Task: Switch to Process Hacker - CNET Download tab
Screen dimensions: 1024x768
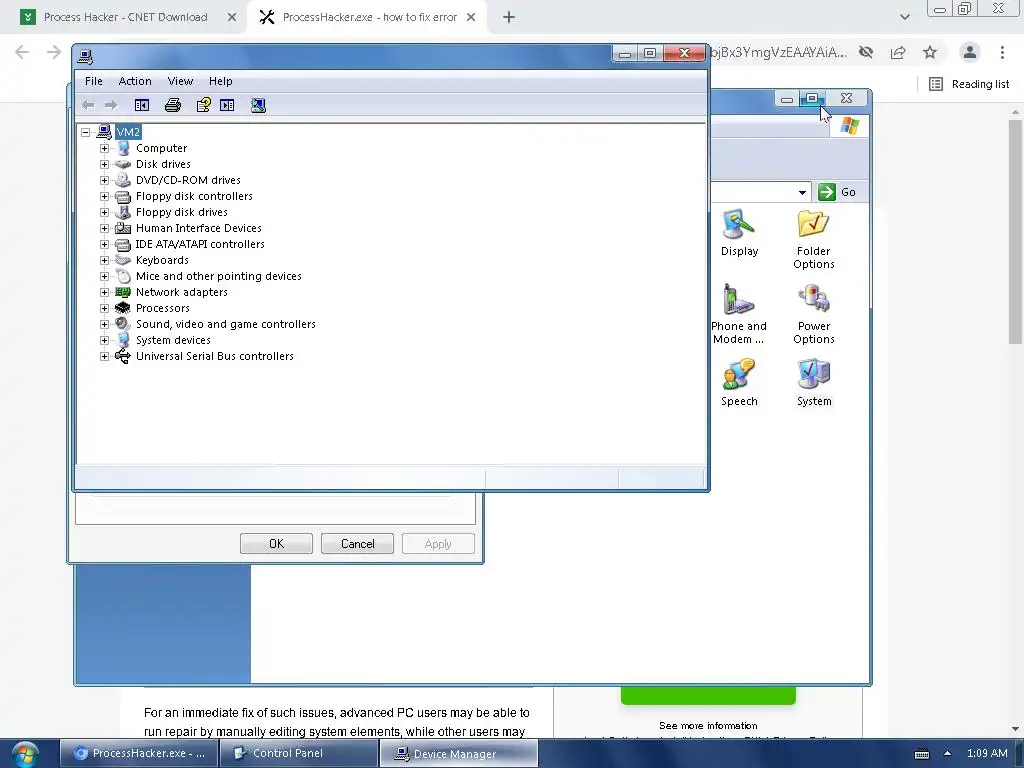Action: click(x=125, y=17)
